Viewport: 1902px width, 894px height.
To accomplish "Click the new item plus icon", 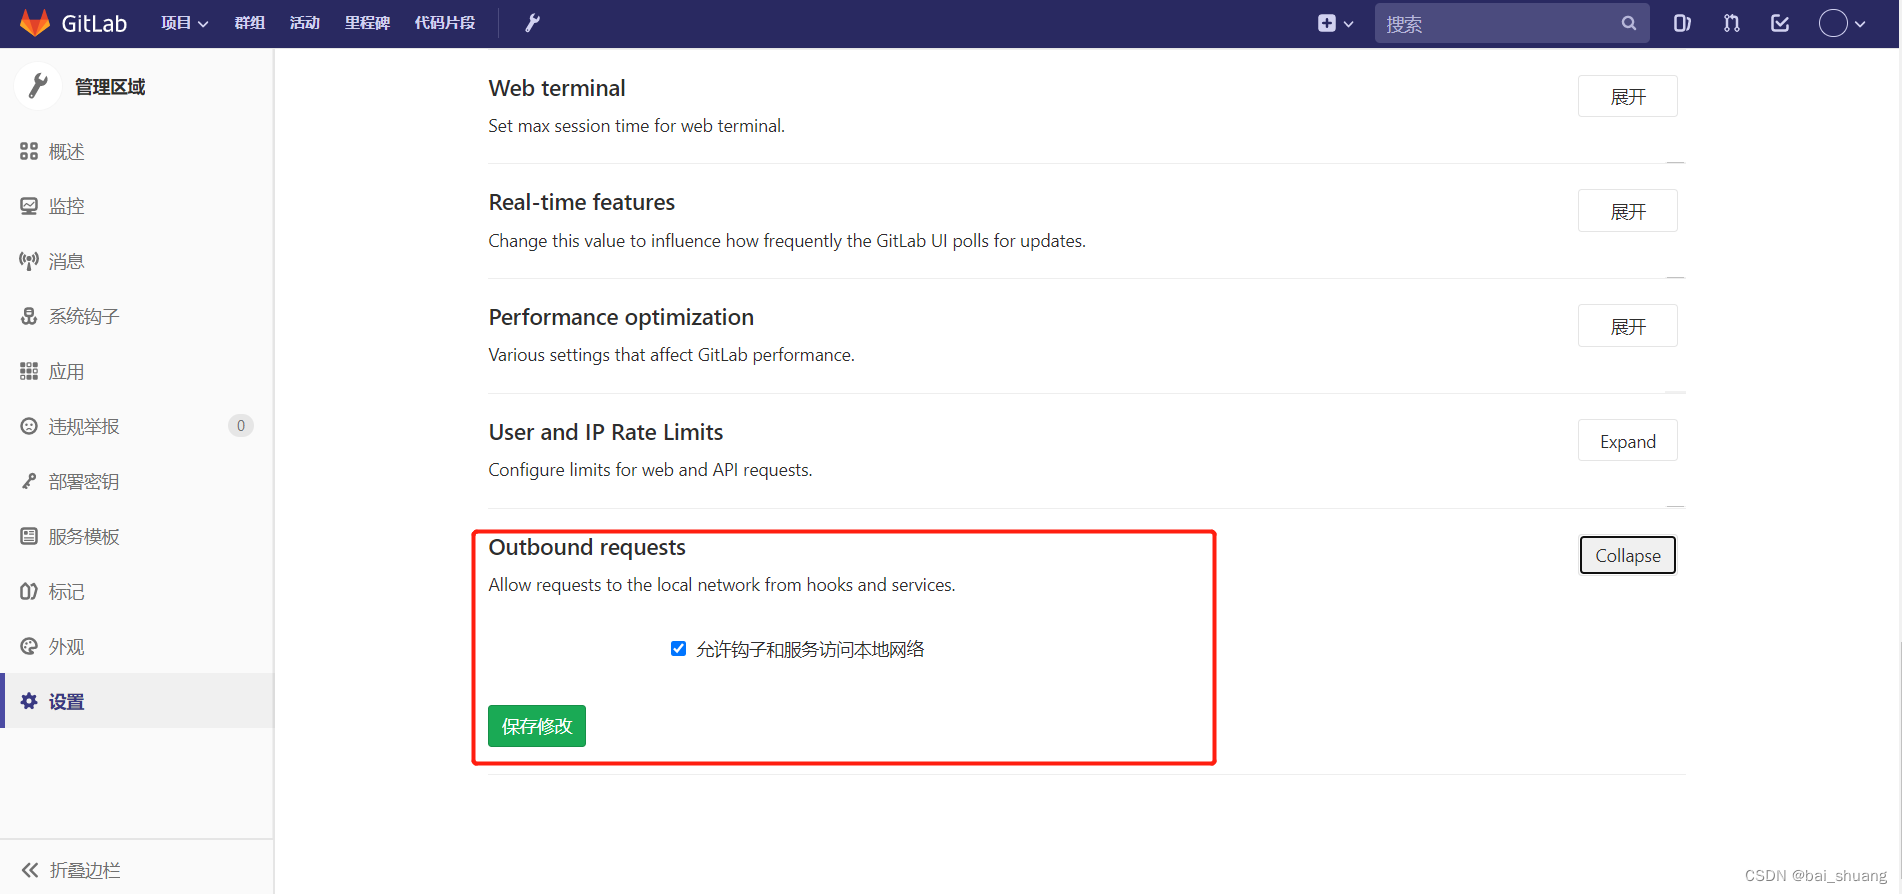I will tap(1326, 23).
